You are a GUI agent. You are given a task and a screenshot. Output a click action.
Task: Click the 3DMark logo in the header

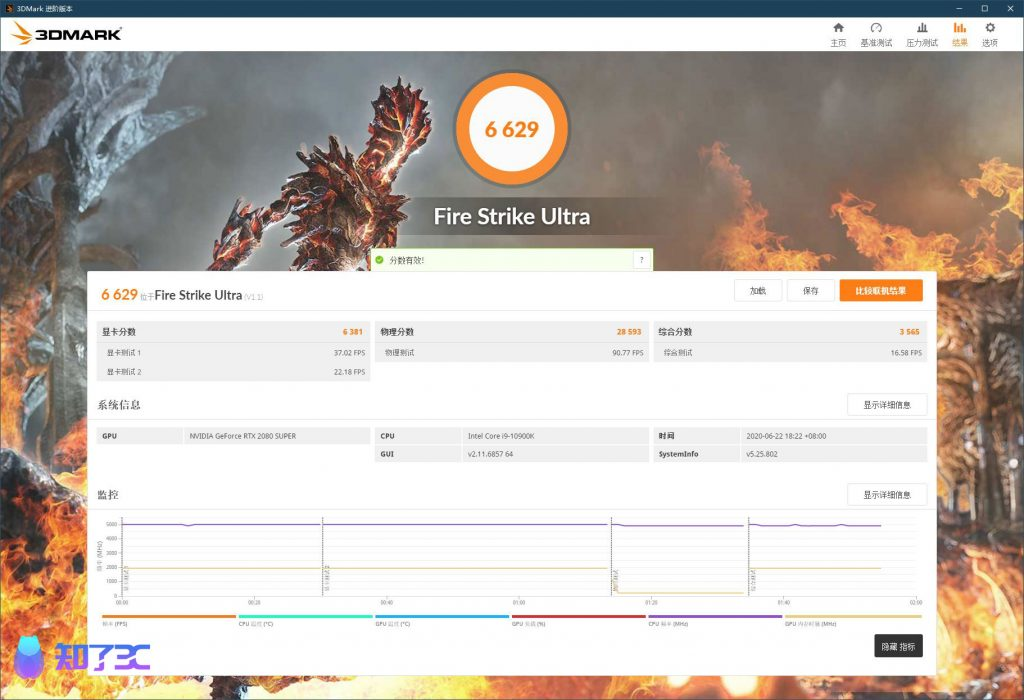pos(67,33)
